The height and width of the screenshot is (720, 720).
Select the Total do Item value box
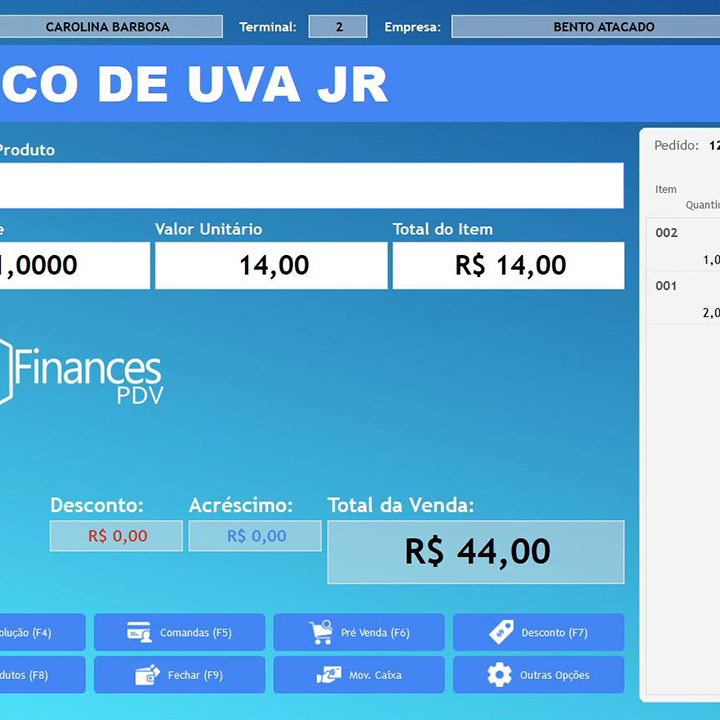coord(508,266)
